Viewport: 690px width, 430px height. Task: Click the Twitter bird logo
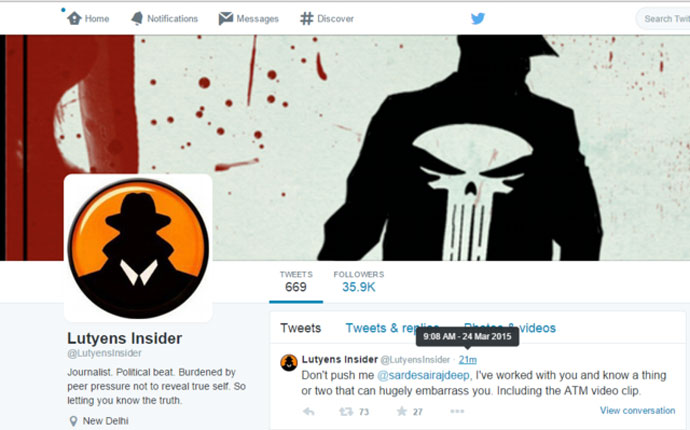(x=477, y=18)
